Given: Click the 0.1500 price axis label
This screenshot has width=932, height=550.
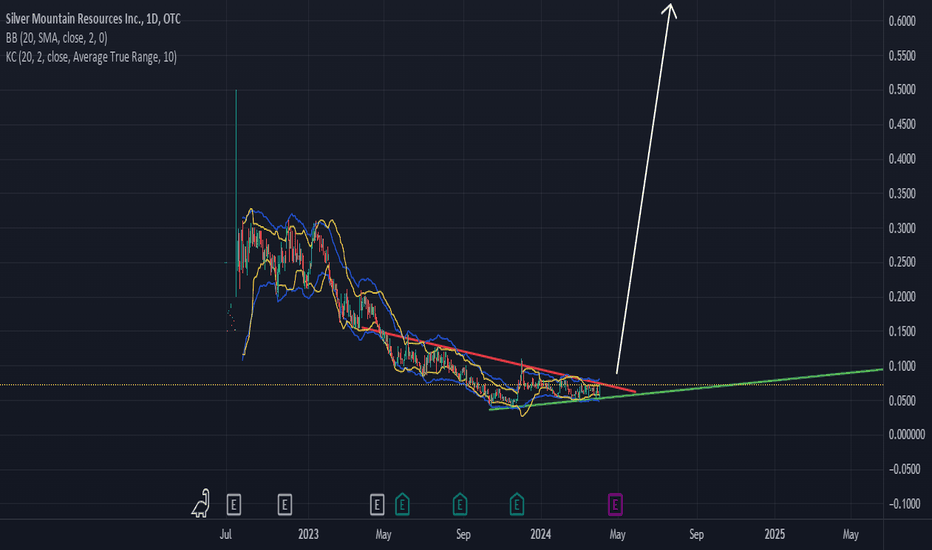Looking at the screenshot, I should pyautogui.click(x=902, y=331).
